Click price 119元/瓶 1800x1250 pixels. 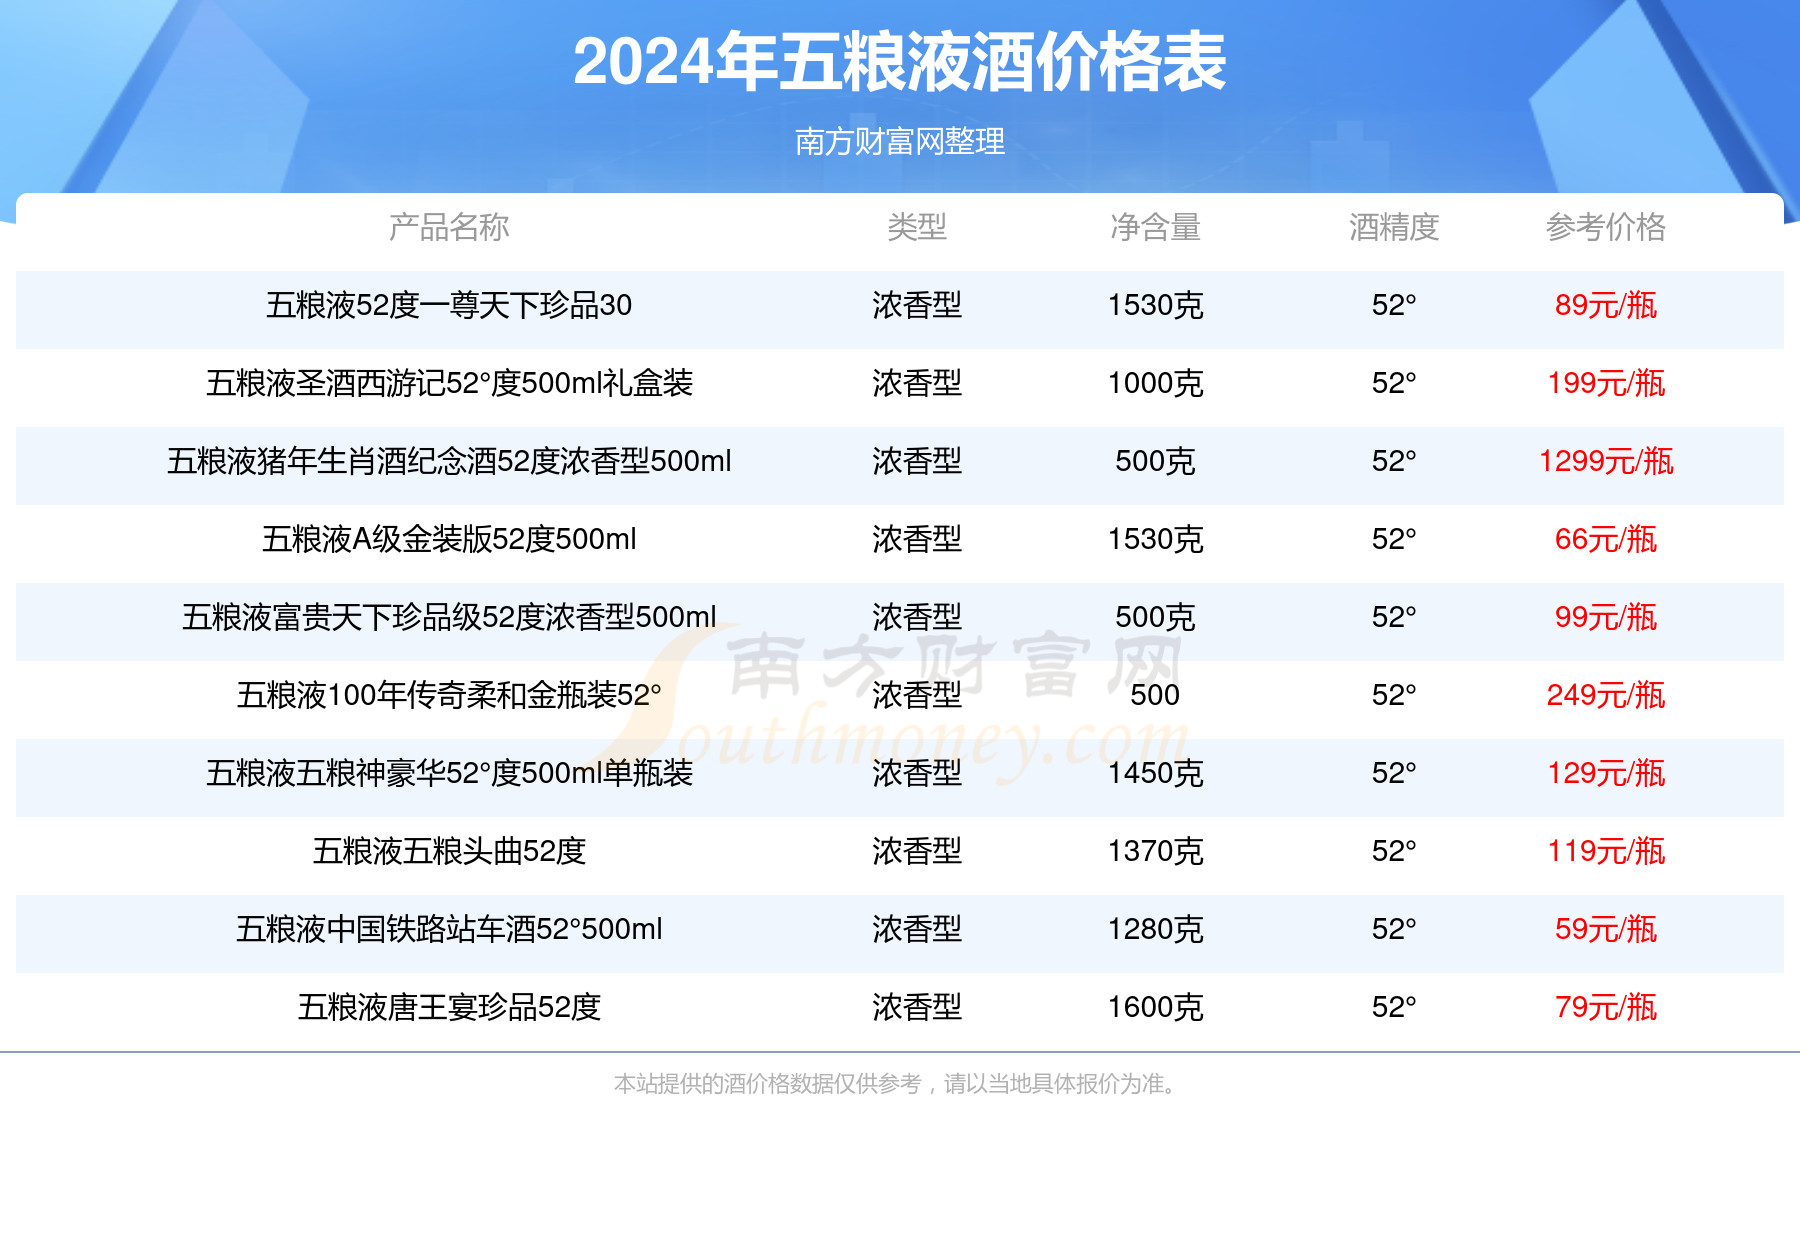click(1606, 851)
